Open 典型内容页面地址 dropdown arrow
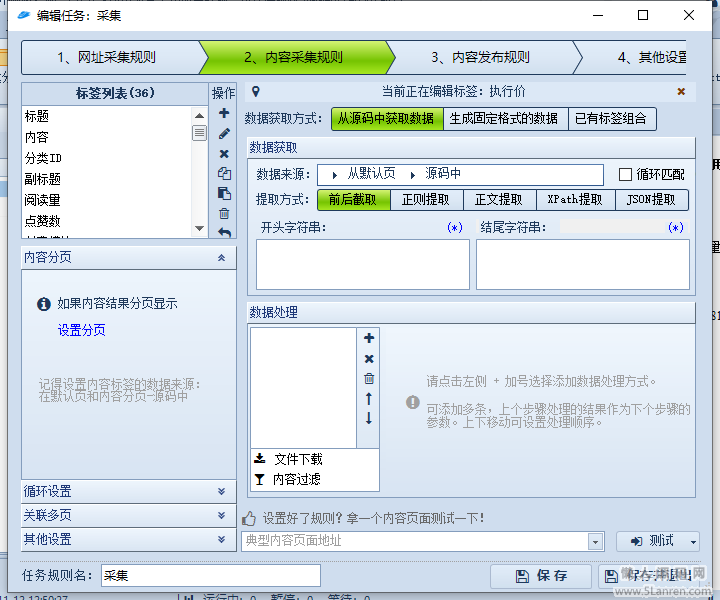Screen dimensions: 720x600 pos(595,542)
